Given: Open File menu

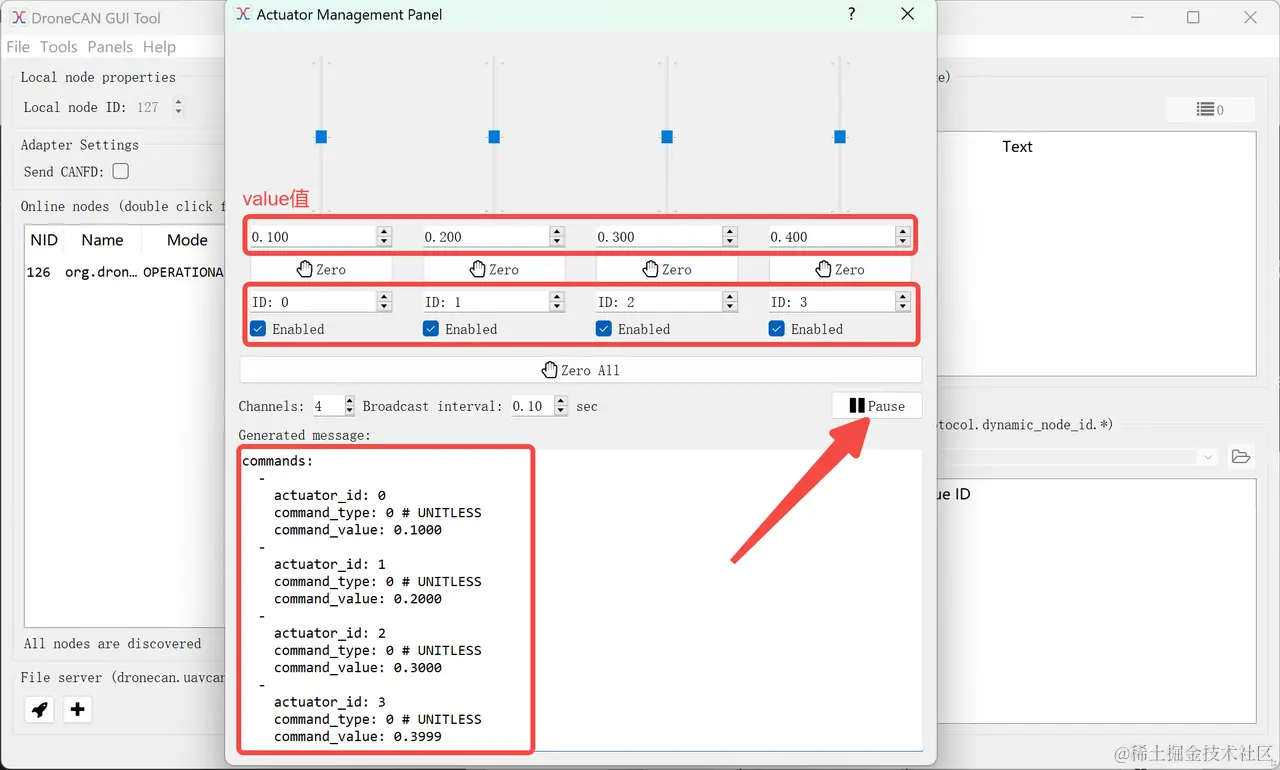Looking at the screenshot, I should (18, 47).
